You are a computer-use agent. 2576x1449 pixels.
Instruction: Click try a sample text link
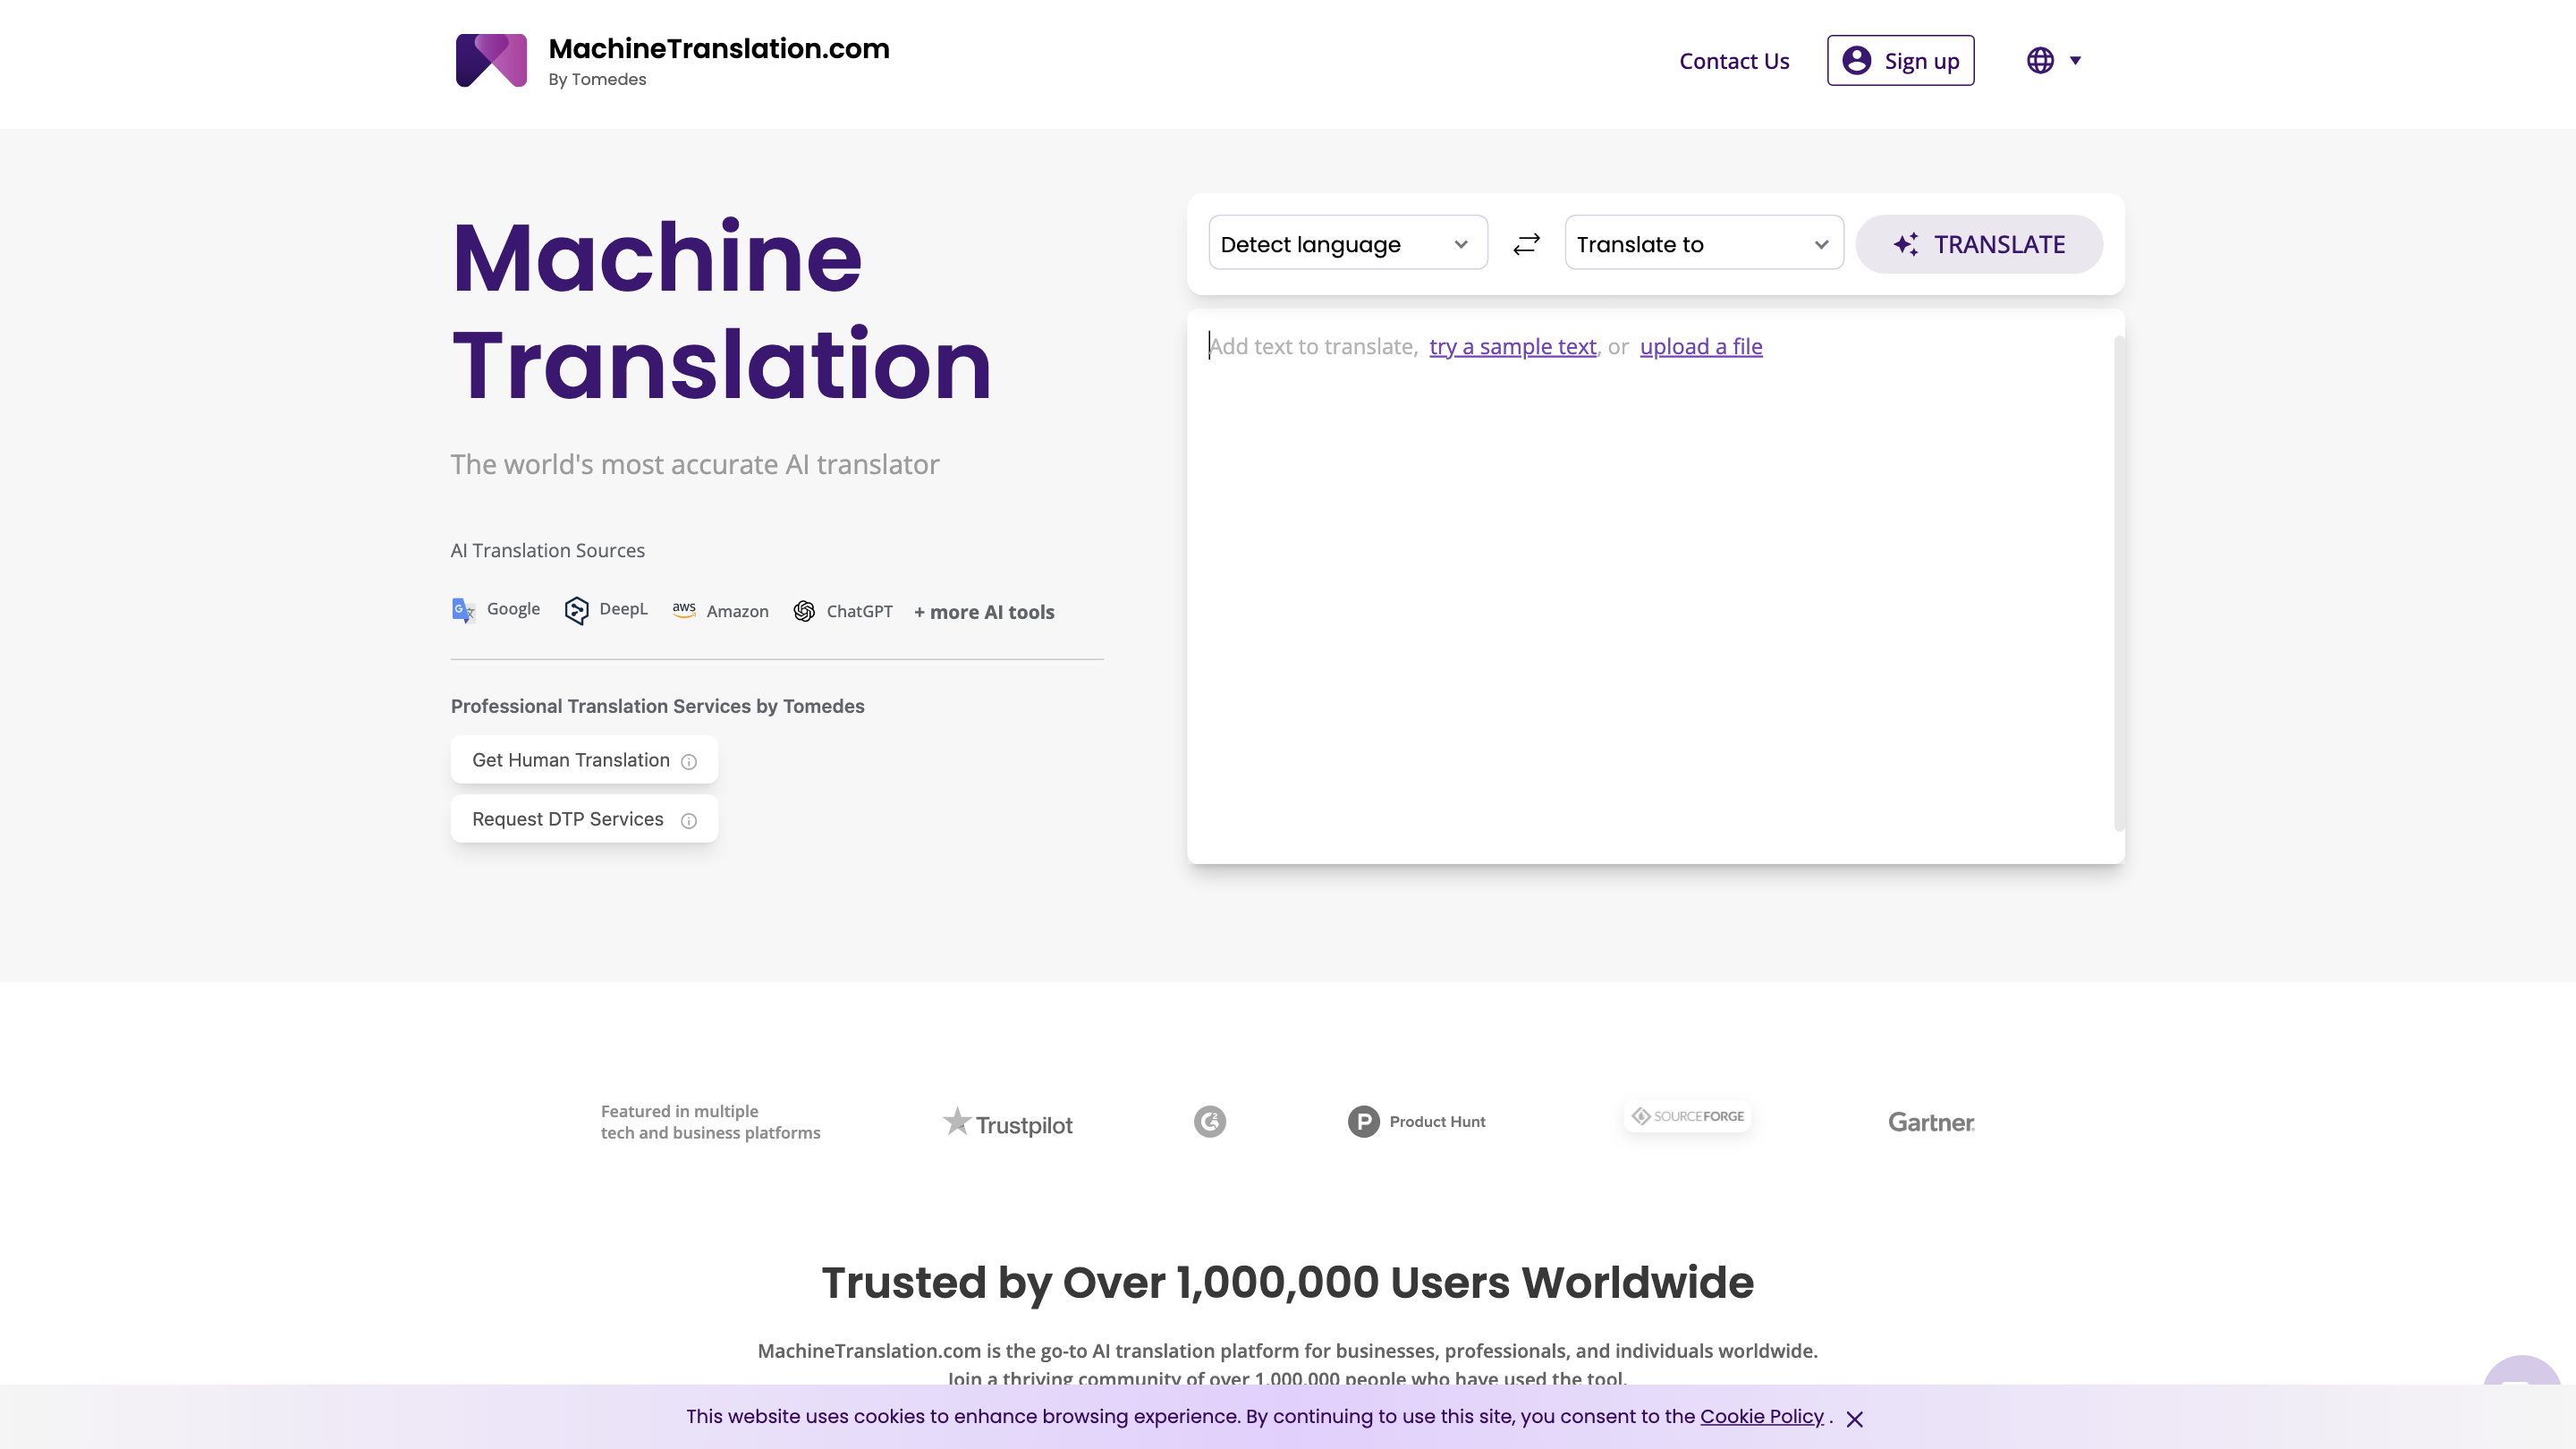pyautogui.click(x=1512, y=346)
